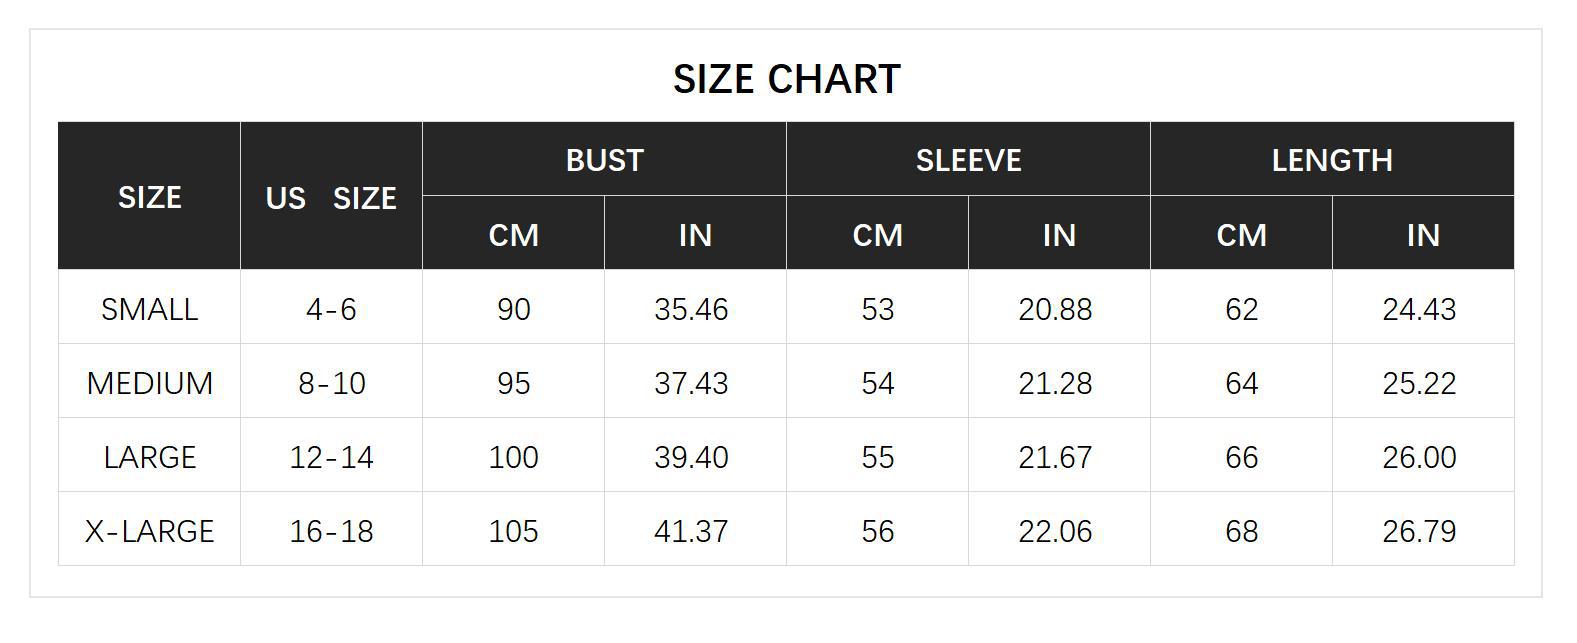Click the SLEEVE column header
This screenshot has width=1577, height=643.
click(x=968, y=160)
